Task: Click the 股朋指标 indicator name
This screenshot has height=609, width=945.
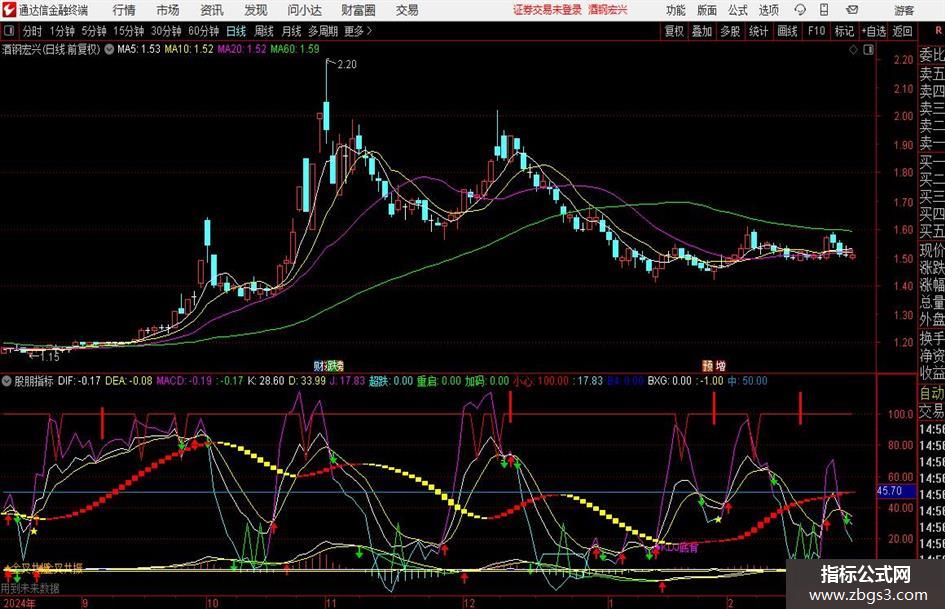Action: point(34,381)
